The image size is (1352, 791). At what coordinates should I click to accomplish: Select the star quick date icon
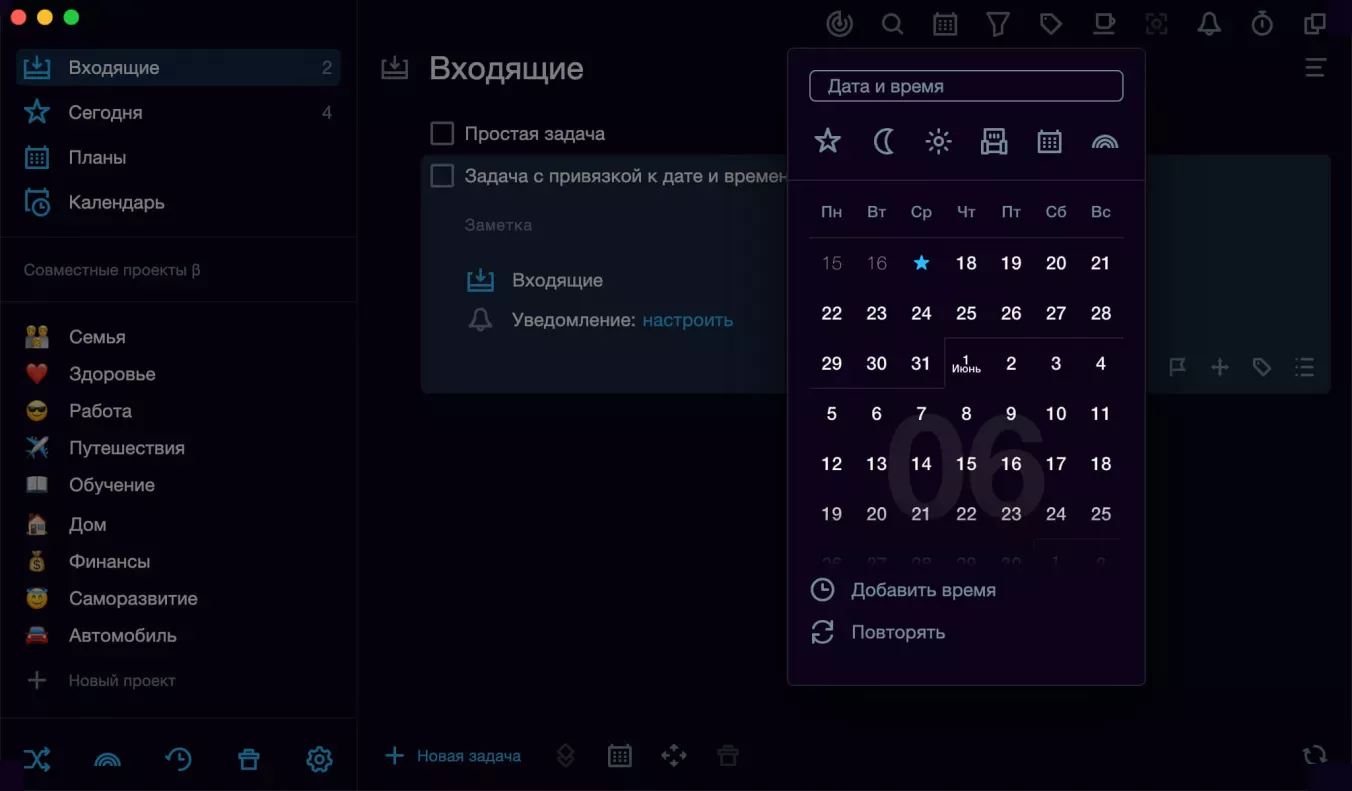[828, 142]
